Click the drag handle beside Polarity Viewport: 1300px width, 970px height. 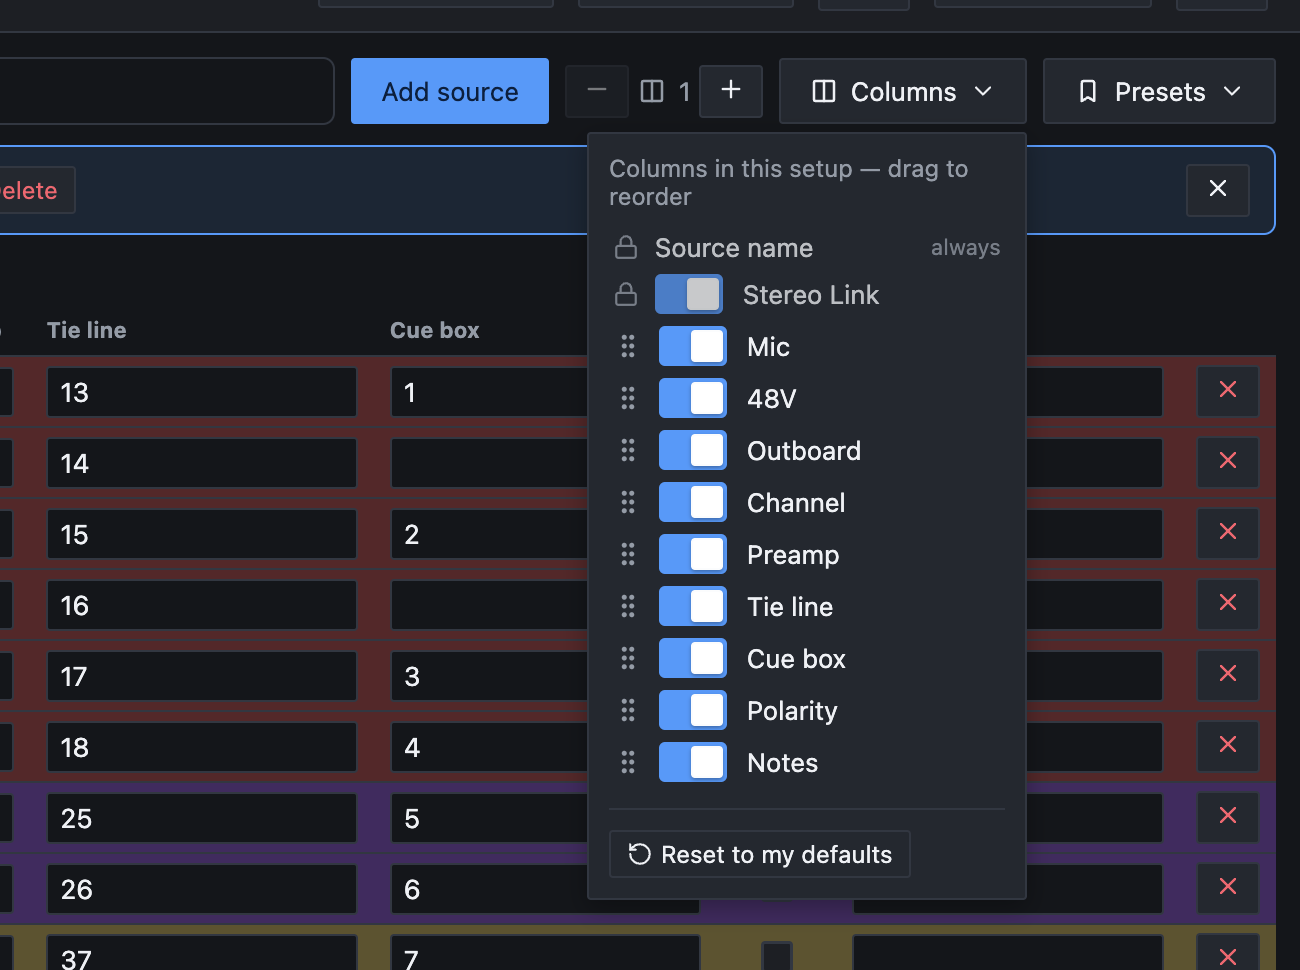coord(628,710)
